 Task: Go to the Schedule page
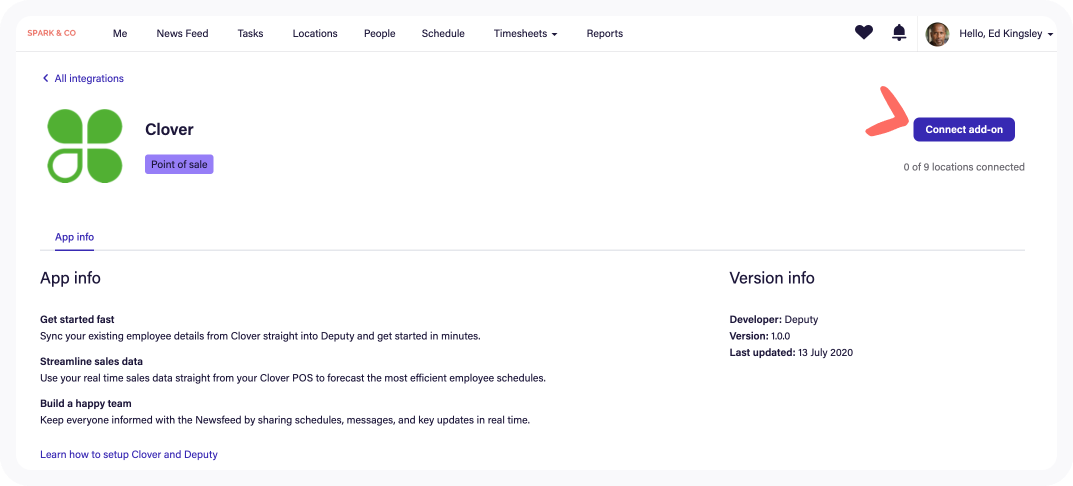[x=443, y=34]
